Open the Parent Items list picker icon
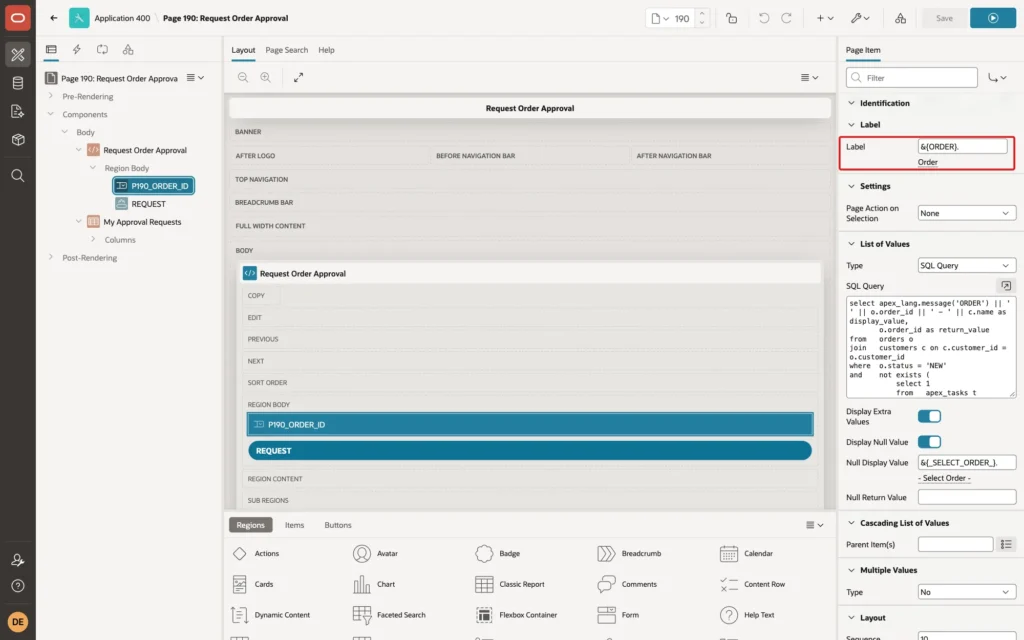This screenshot has width=1024, height=640. 1006,544
